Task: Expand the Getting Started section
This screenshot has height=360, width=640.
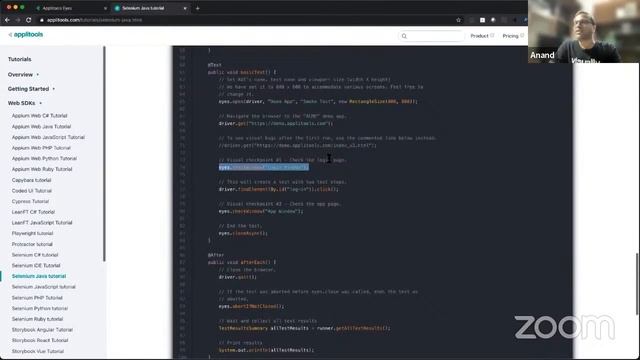Action: [x=31, y=89]
